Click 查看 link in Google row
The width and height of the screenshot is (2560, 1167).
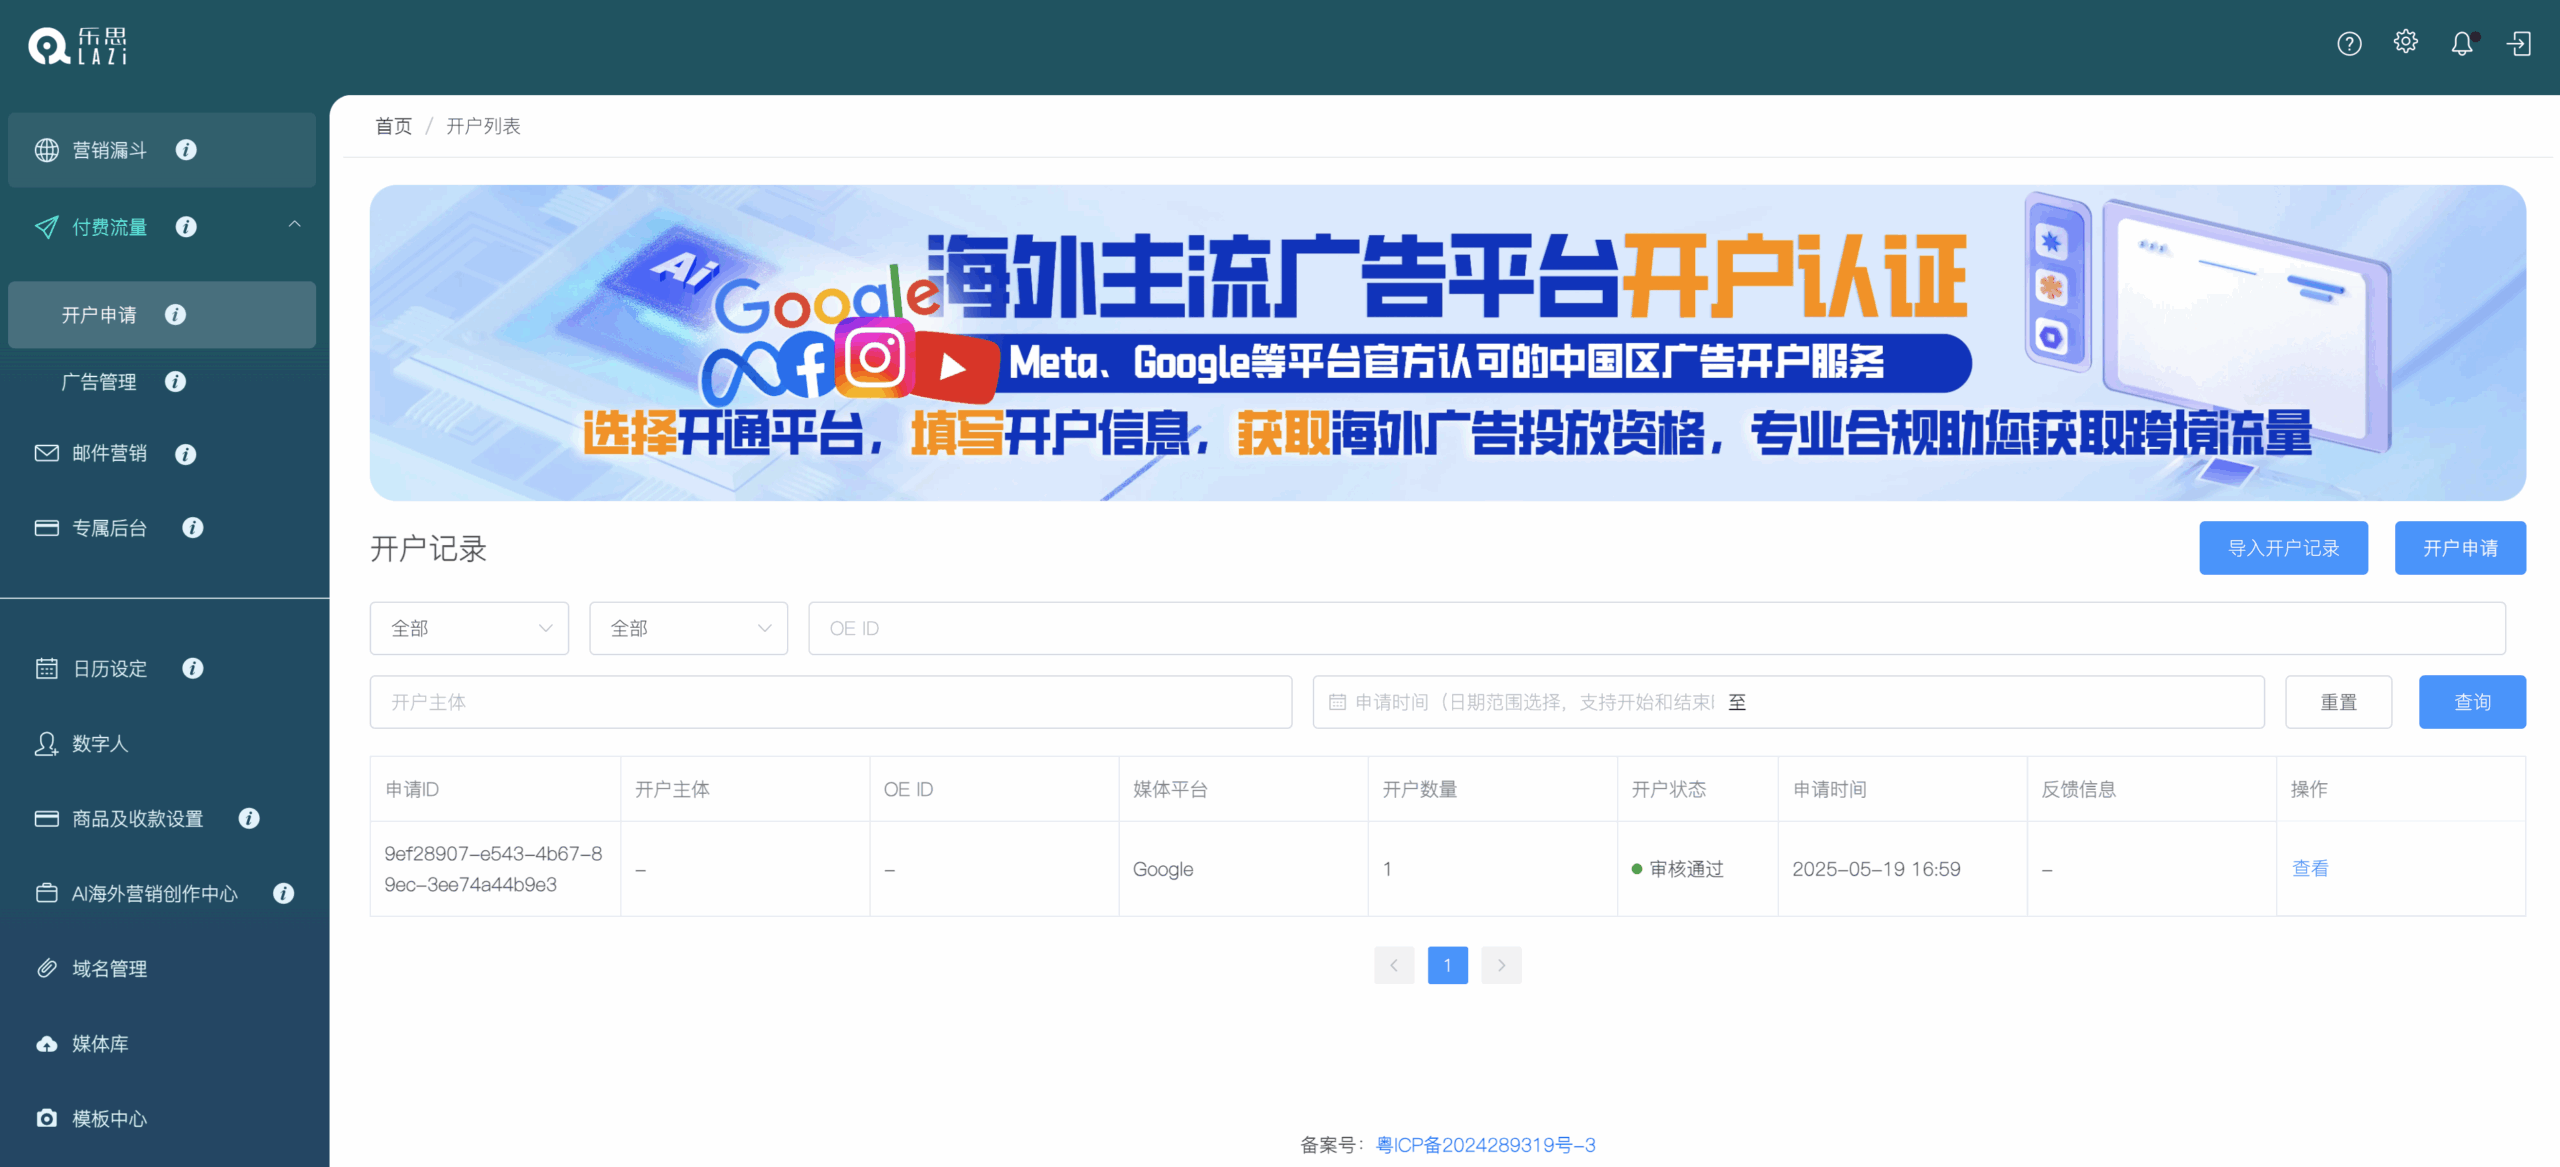point(2310,869)
